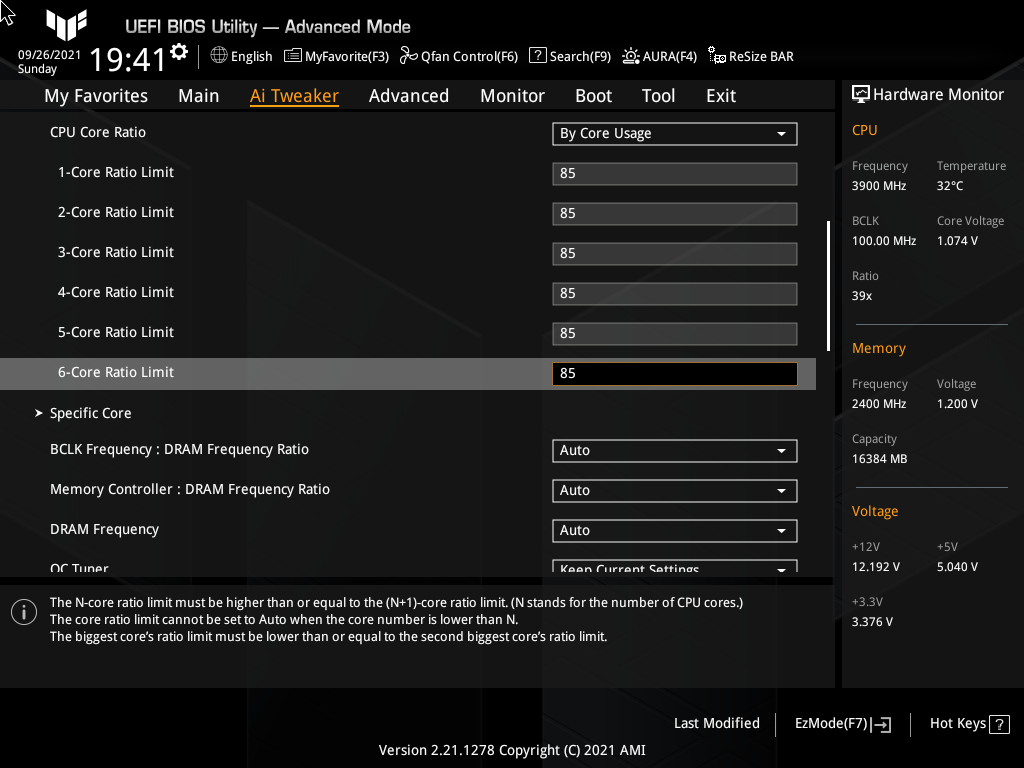Open the ReSize BAR setting
The image size is (1024, 768).
click(750, 56)
